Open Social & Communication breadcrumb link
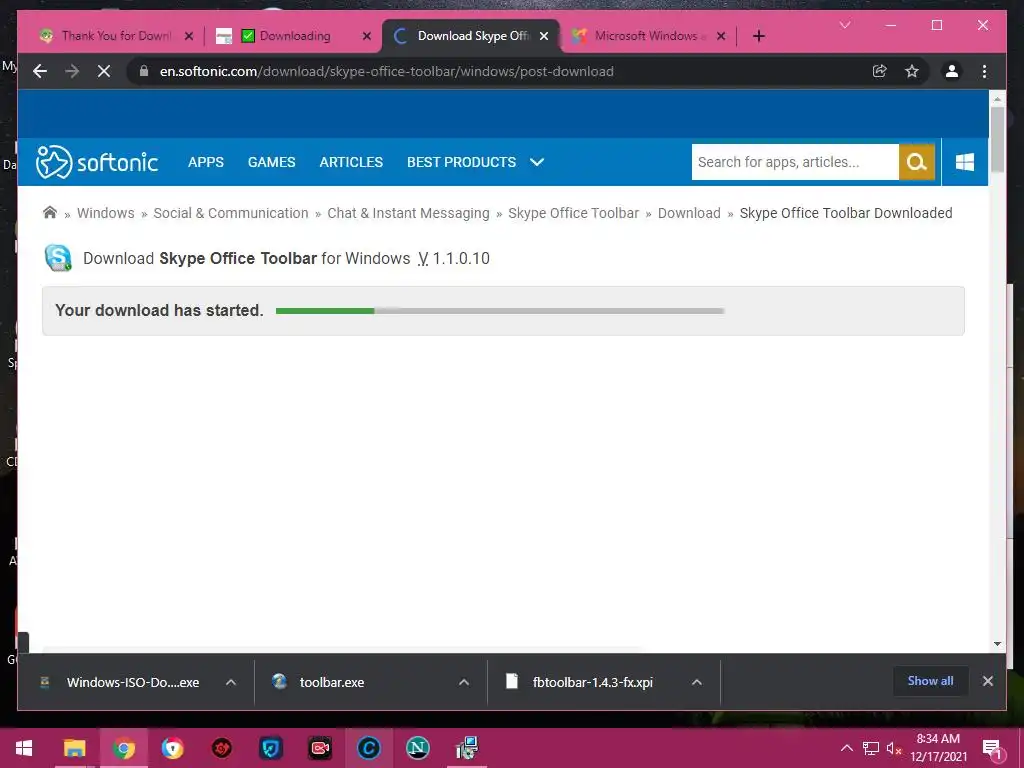 231,213
